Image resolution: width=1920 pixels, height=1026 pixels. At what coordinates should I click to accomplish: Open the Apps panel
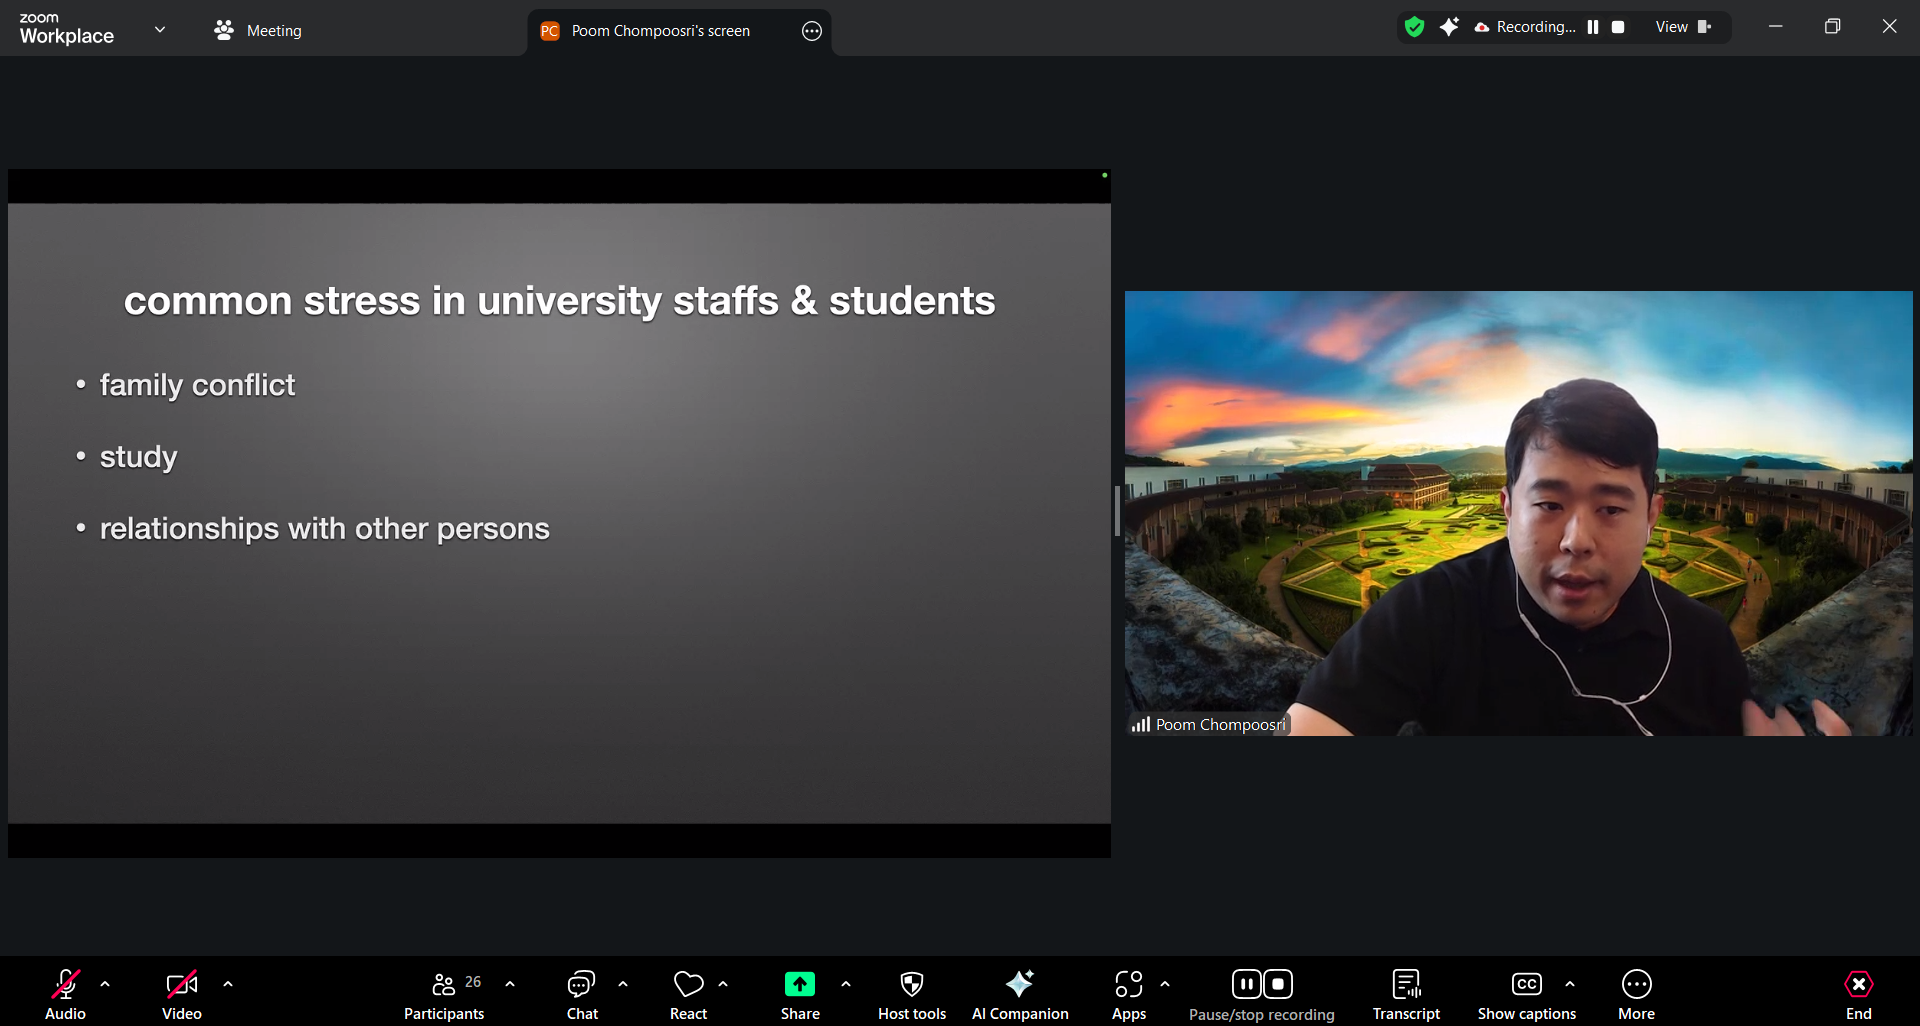click(x=1128, y=995)
